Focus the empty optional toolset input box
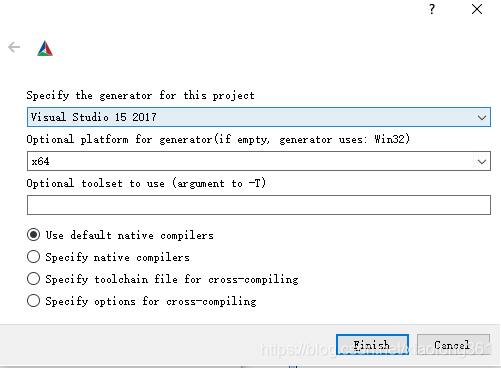The width and height of the screenshot is (501, 368). (259, 205)
